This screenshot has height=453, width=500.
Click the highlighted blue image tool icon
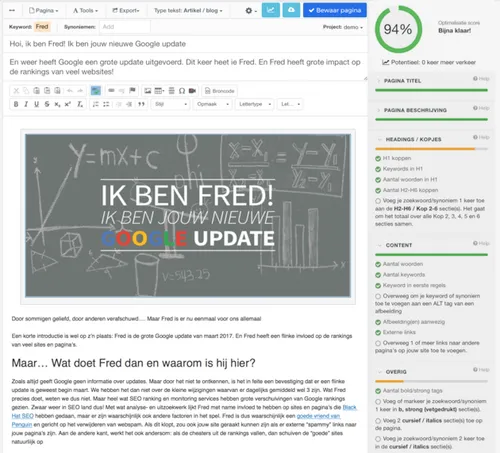click(x=96, y=91)
